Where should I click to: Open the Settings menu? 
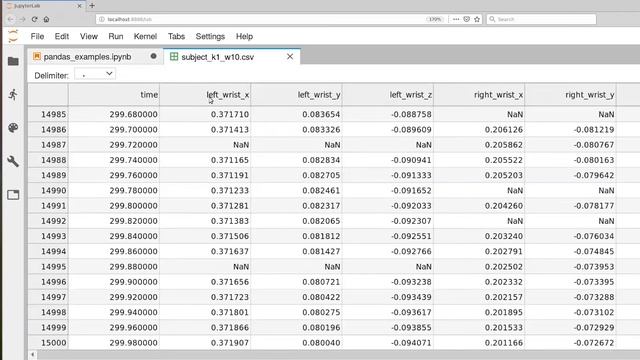(210, 36)
